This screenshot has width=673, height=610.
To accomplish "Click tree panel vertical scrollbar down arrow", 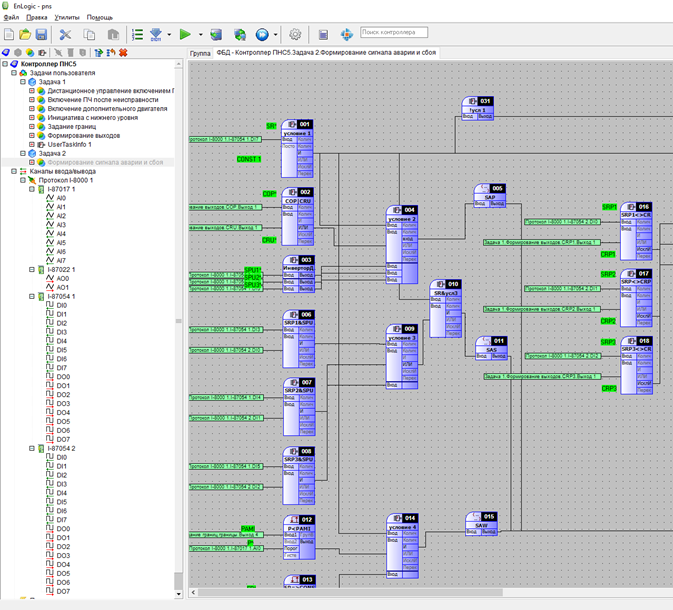I will [x=179, y=594].
